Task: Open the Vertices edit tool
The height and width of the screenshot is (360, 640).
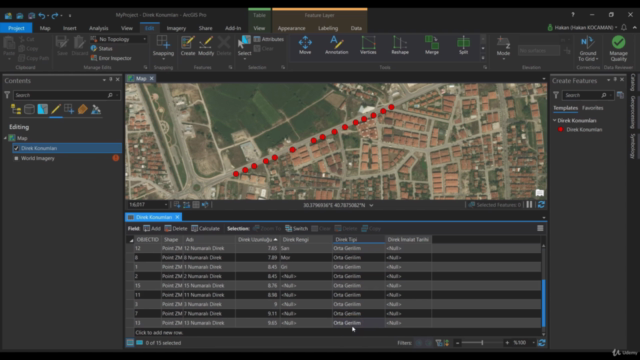Action: pos(368,45)
